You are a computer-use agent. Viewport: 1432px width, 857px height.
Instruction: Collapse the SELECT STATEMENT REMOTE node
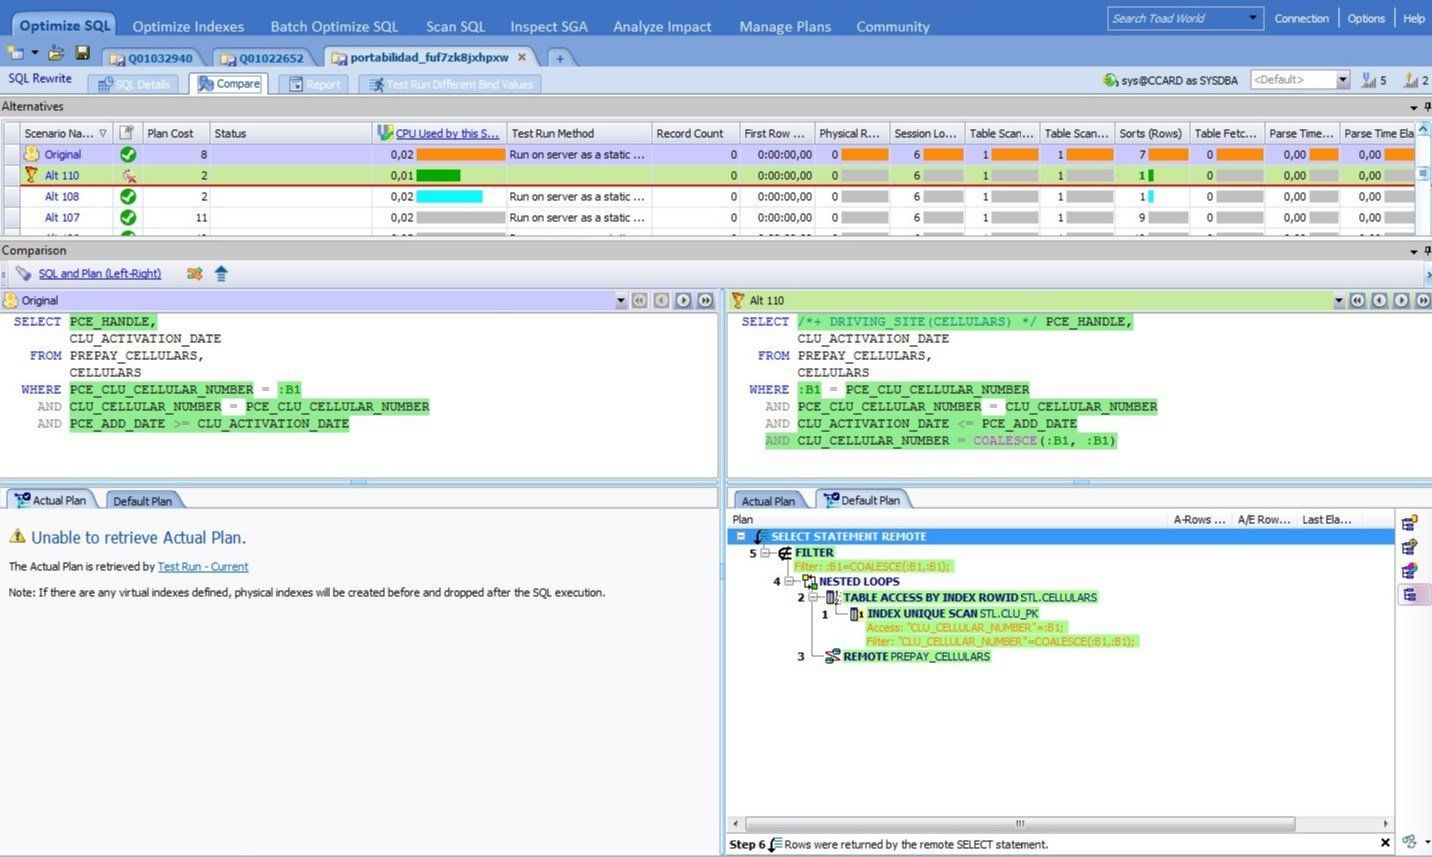[x=740, y=536]
